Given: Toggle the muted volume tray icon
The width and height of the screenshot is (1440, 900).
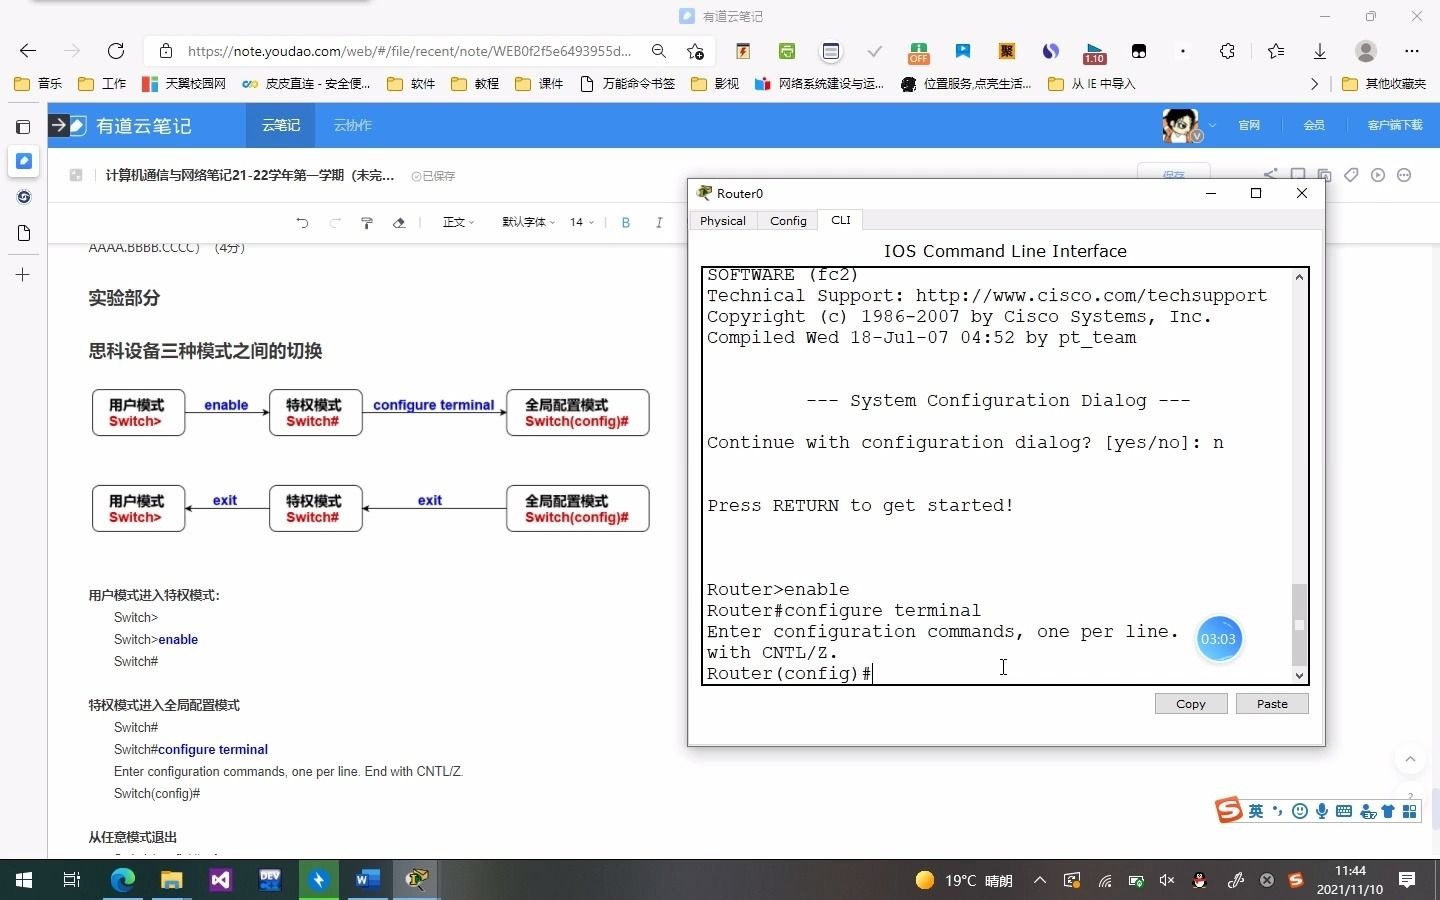Looking at the screenshot, I should tap(1167, 880).
